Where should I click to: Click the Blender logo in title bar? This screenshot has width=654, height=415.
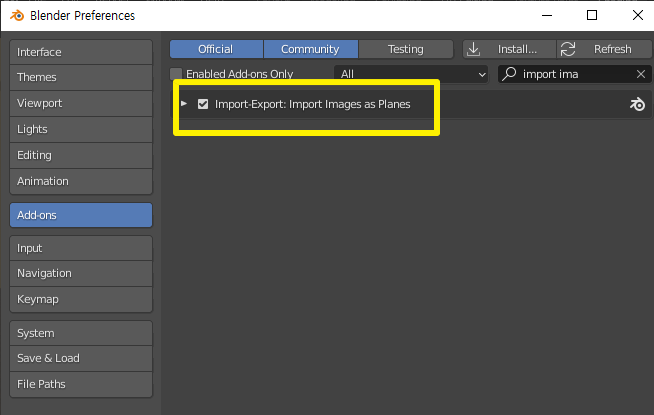17,16
